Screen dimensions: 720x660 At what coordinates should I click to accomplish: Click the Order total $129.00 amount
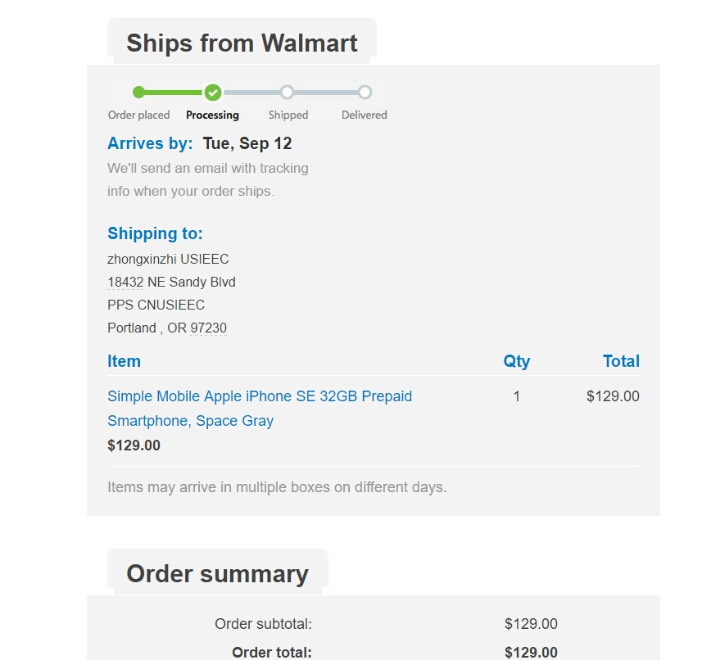click(x=531, y=652)
